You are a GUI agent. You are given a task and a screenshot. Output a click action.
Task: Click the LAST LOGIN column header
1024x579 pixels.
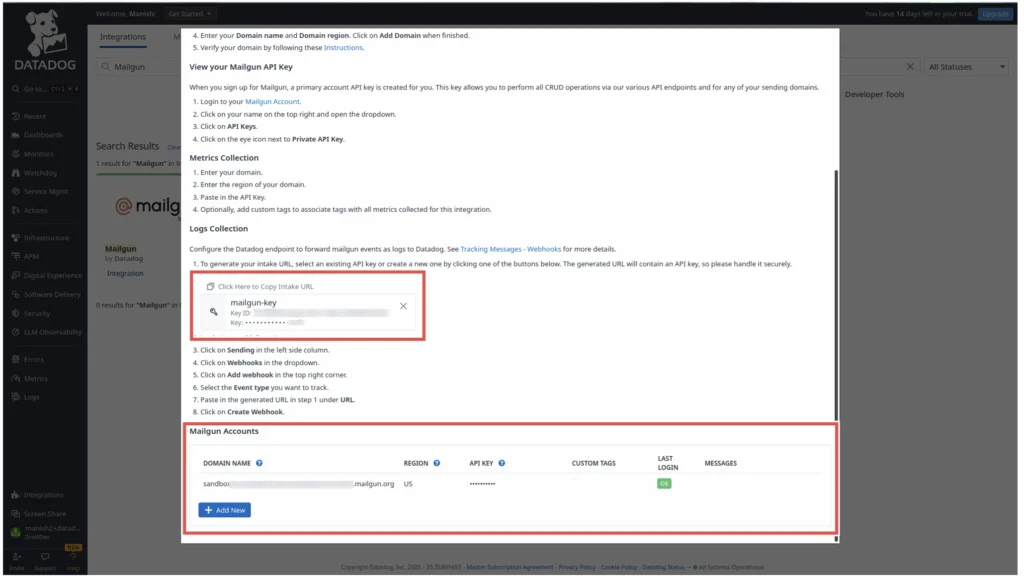667,463
